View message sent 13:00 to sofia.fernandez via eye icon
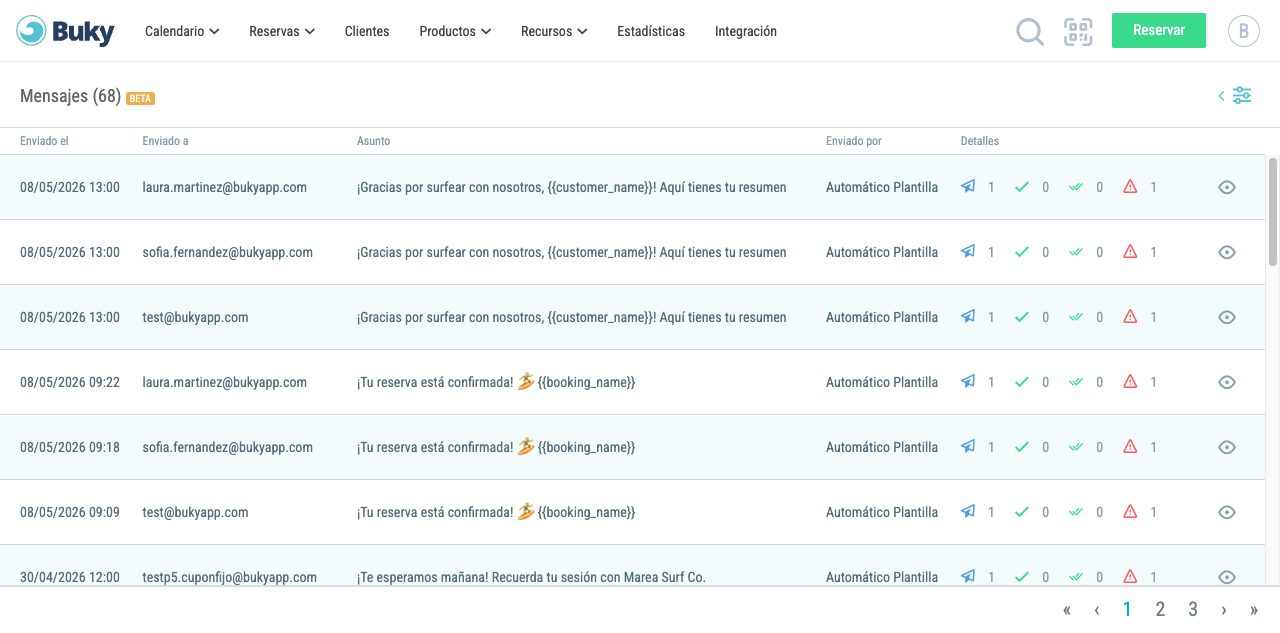Image resolution: width=1280 pixels, height=633 pixels. pos(1227,252)
